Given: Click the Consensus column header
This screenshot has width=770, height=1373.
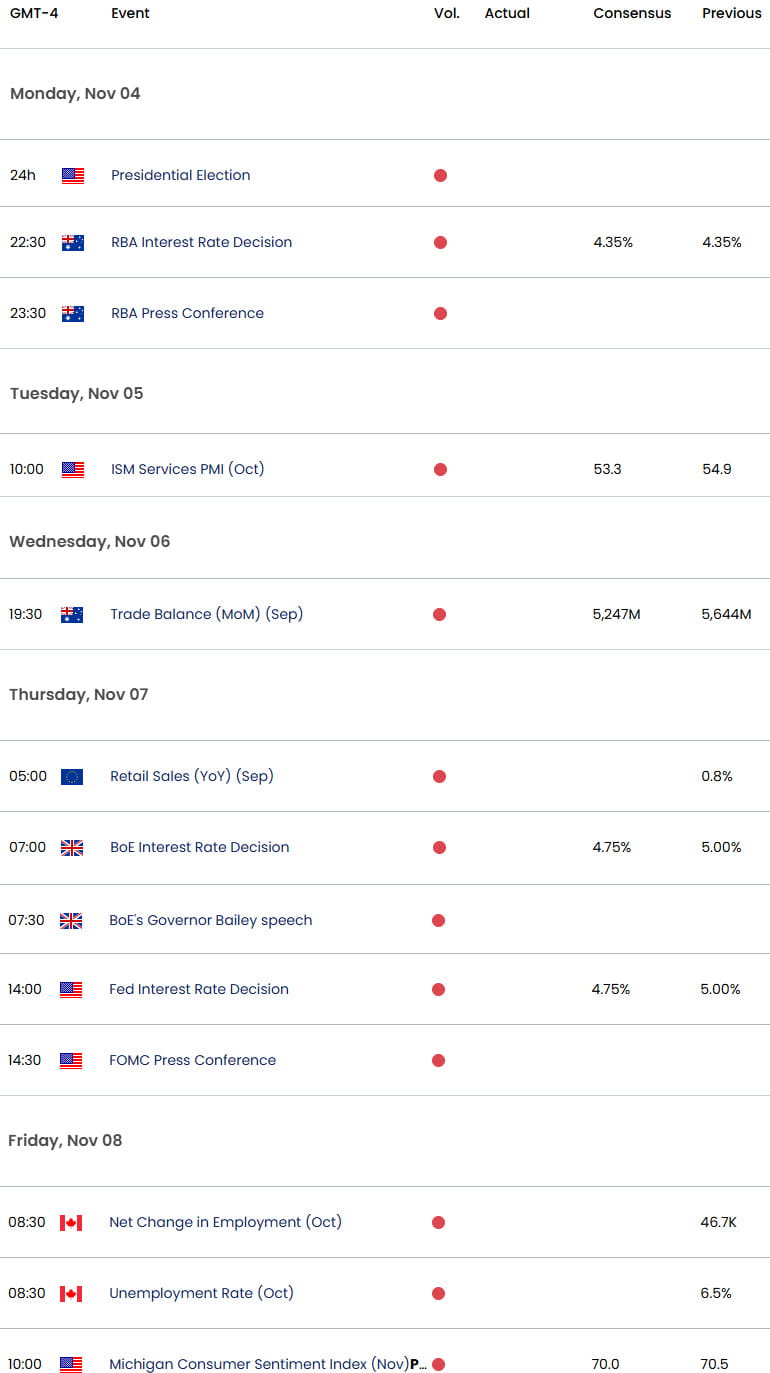Looking at the screenshot, I should [632, 13].
